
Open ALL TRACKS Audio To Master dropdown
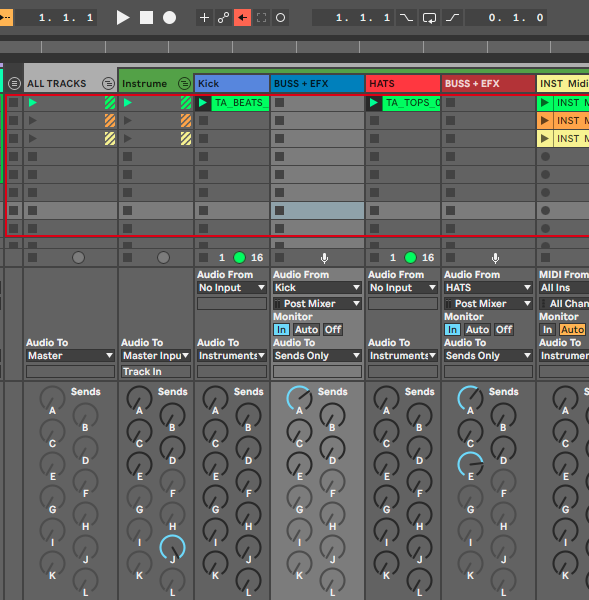[x=70, y=356]
